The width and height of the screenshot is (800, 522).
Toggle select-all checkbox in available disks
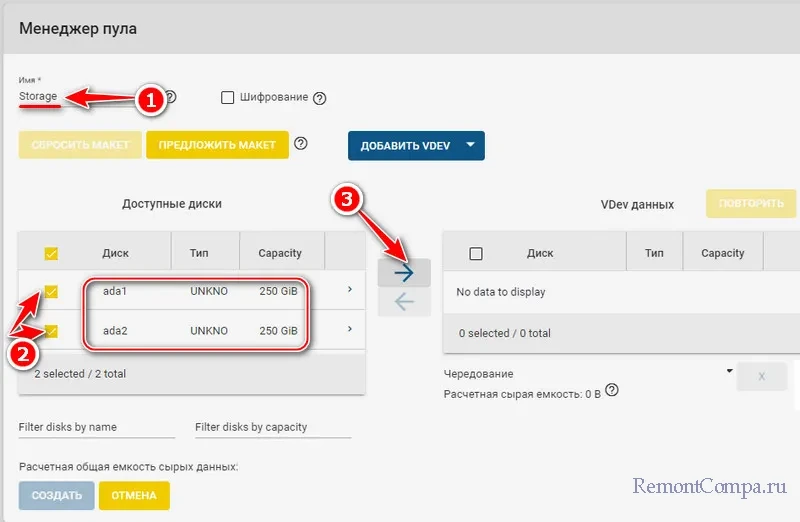click(51, 254)
